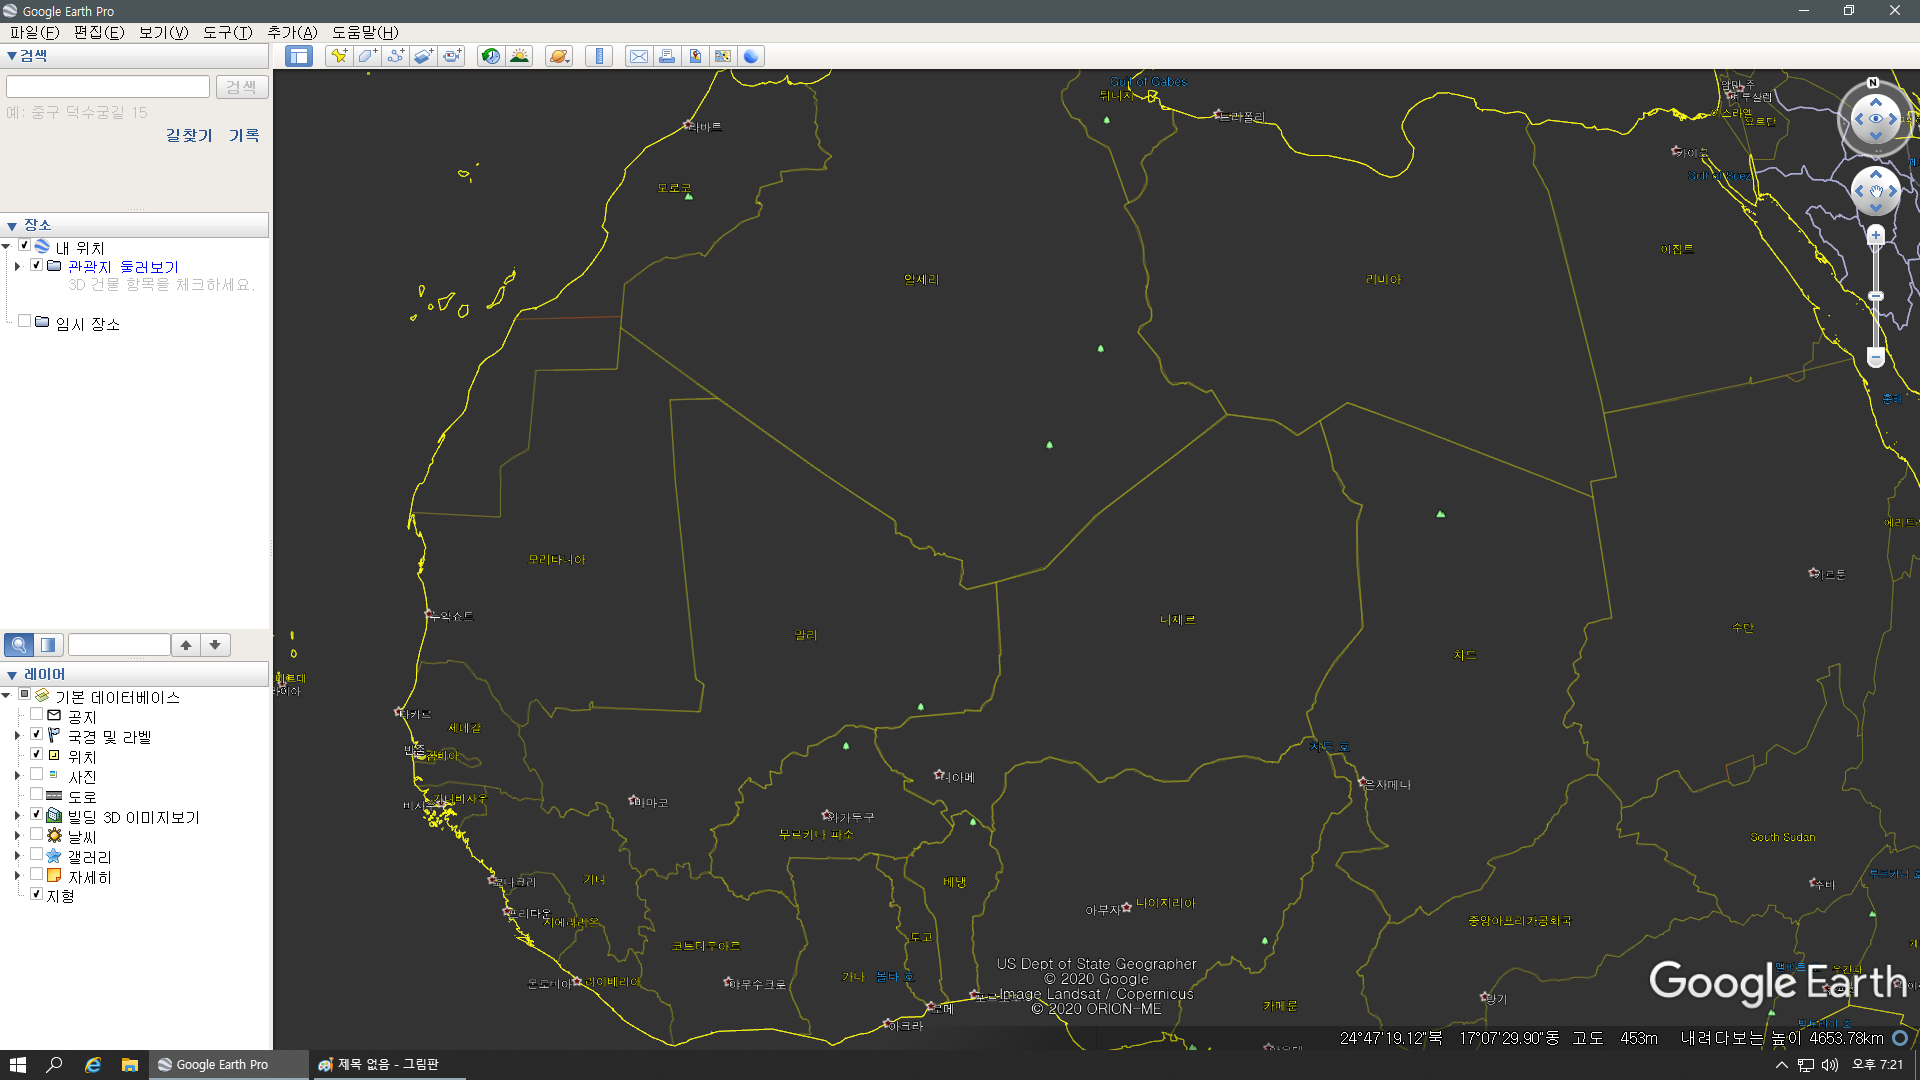Save image of current view
This screenshot has height=1080, width=1920.
(695, 56)
